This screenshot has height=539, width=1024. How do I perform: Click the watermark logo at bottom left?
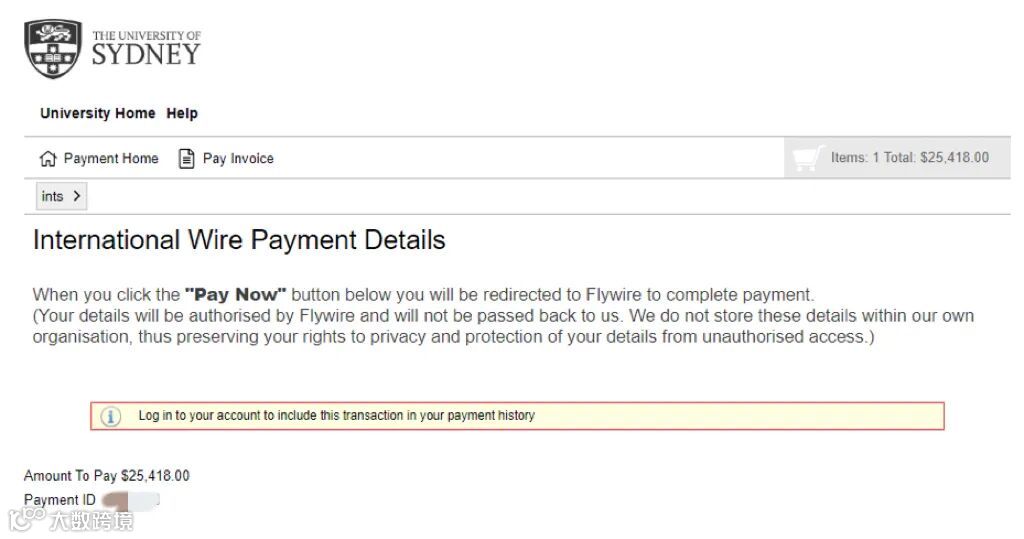point(27,518)
